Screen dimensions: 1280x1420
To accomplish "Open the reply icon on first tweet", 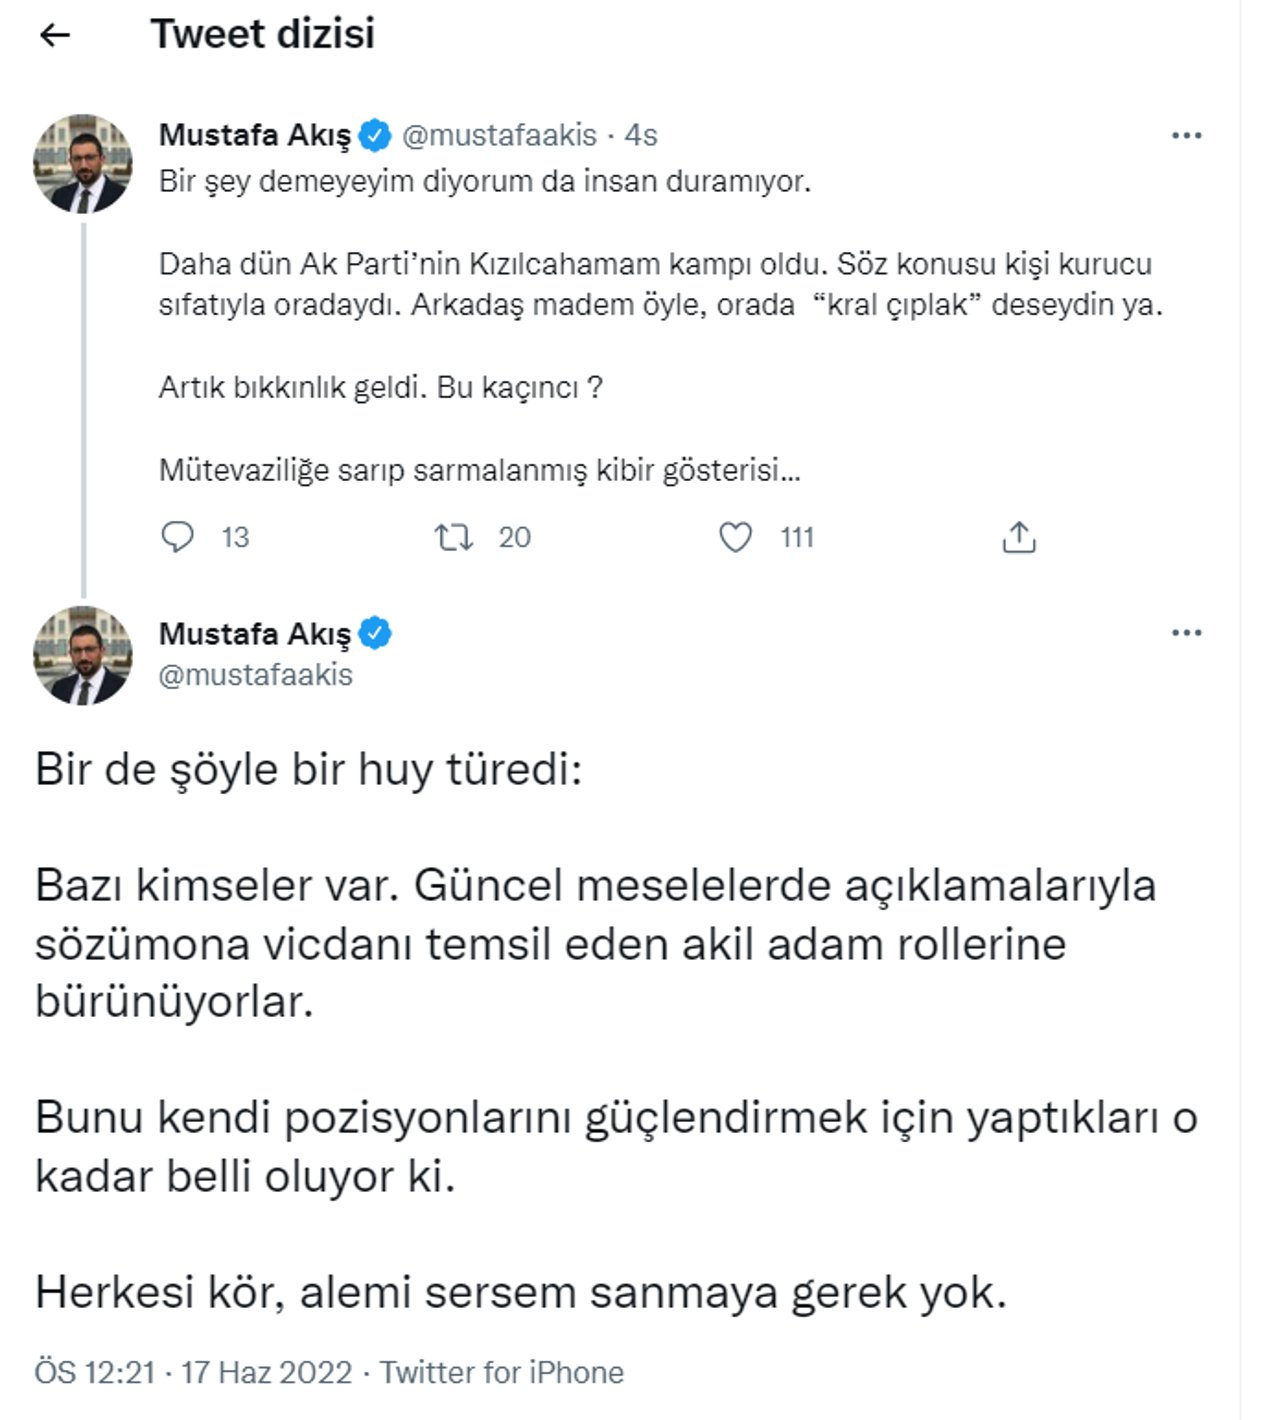I will (178, 538).
